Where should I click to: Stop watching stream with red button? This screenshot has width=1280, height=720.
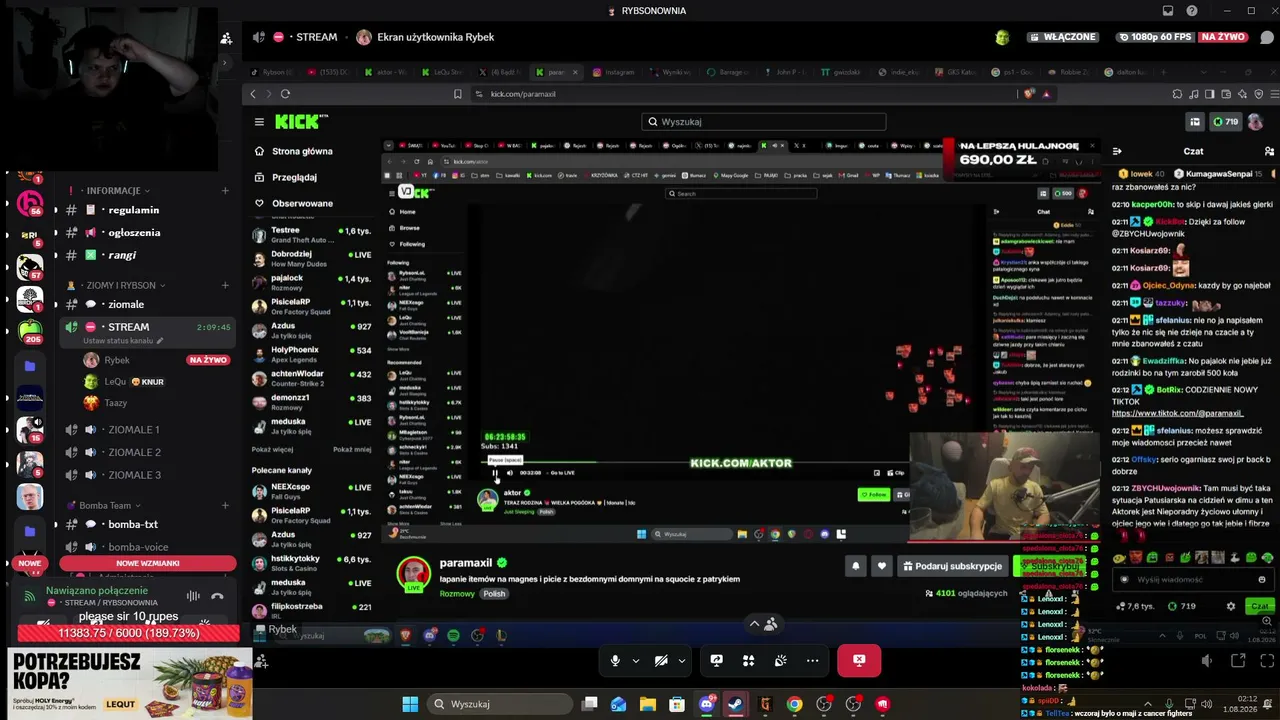(858, 661)
